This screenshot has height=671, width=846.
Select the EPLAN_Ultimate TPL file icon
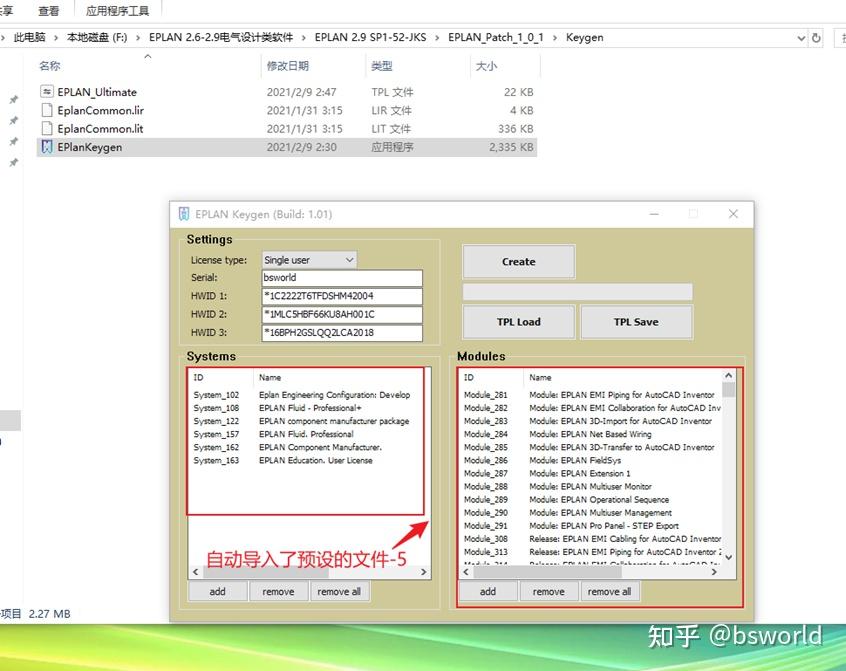pos(47,92)
